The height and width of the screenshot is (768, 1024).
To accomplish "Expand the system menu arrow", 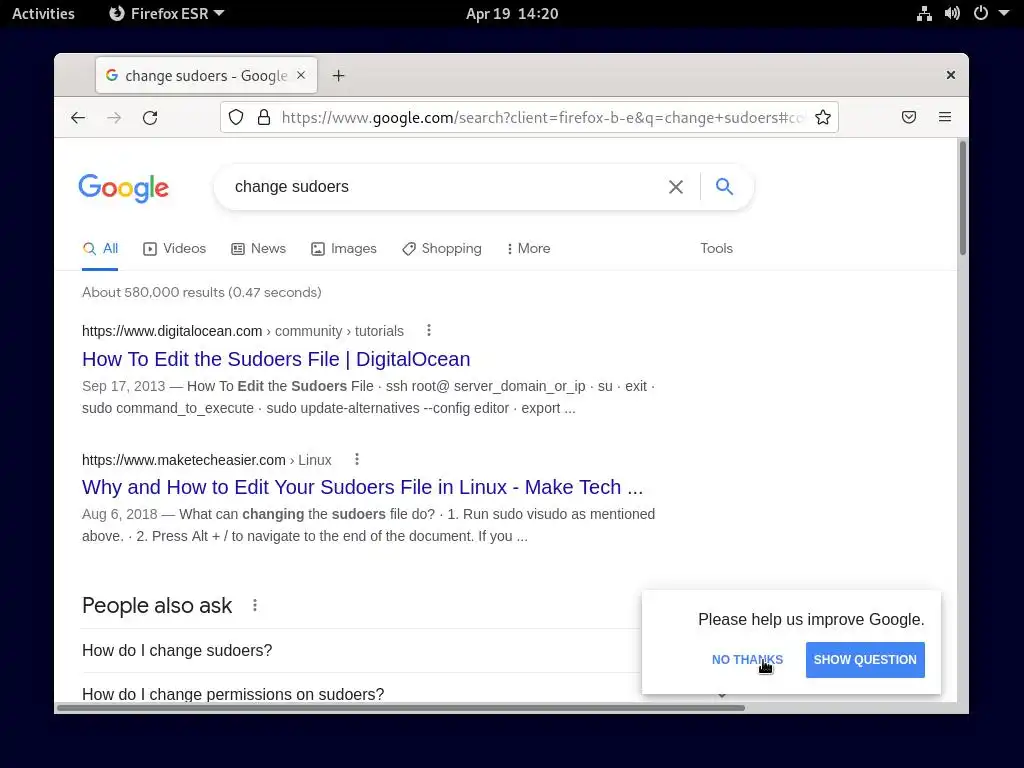I will click(1004, 13).
